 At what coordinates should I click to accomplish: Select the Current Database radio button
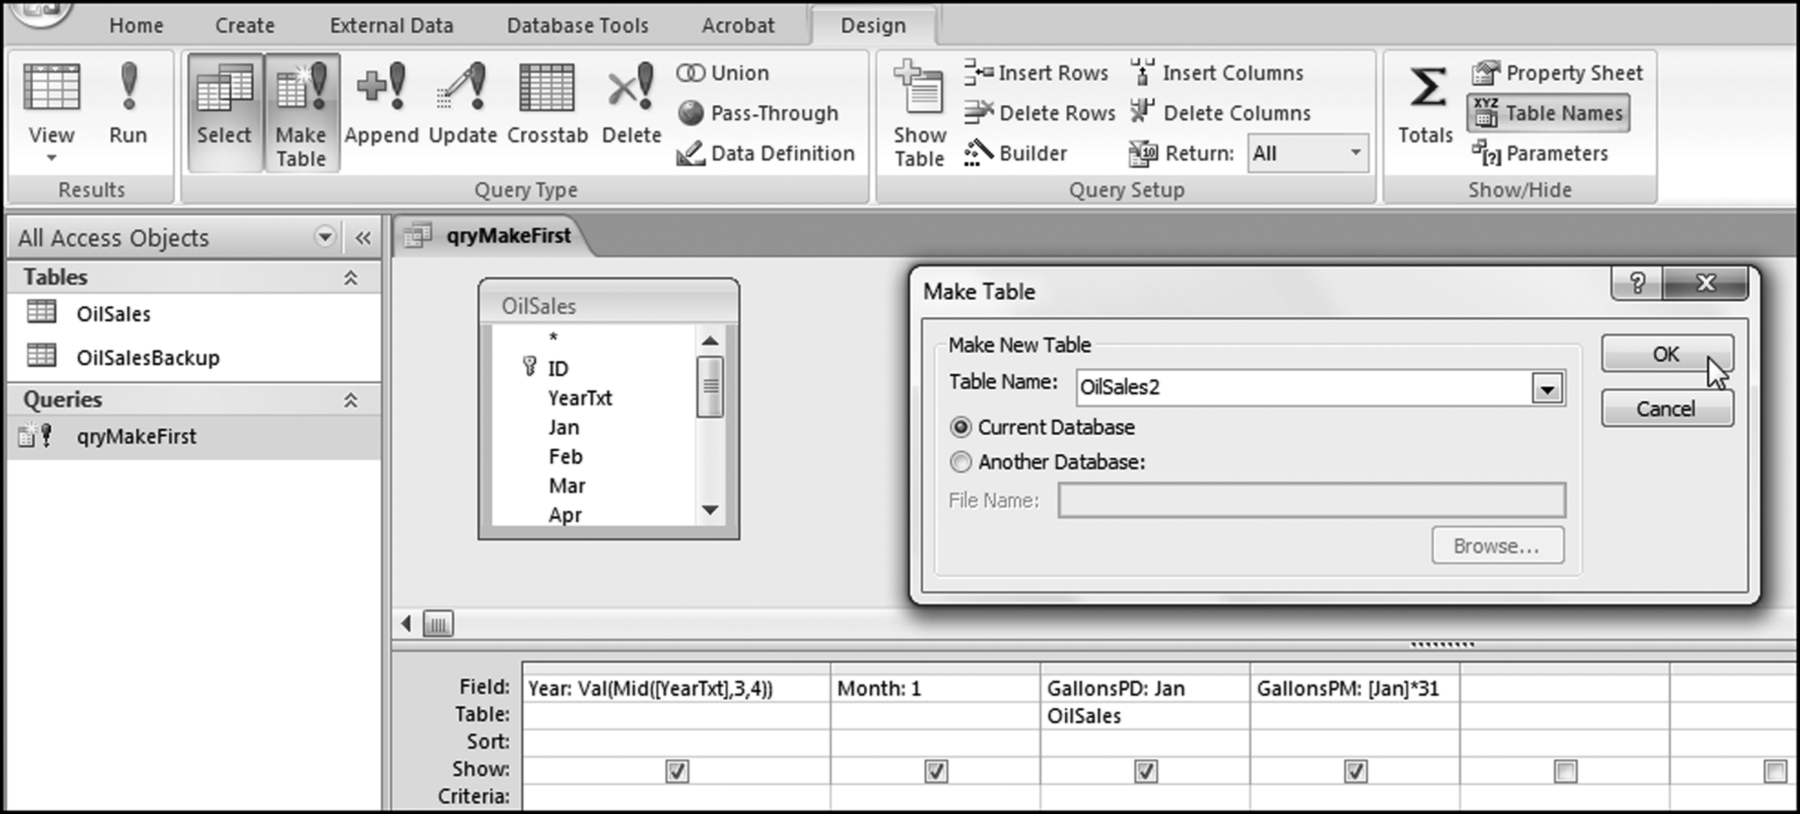(960, 427)
